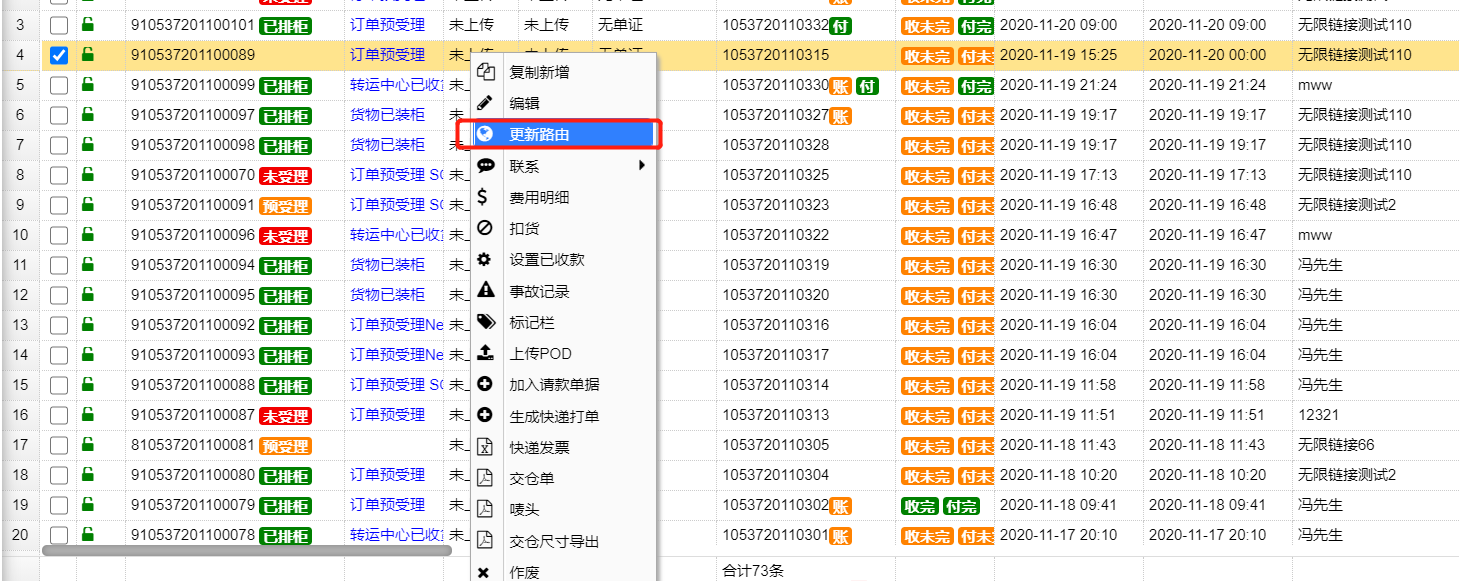This screenshot has height=581, width=1459.
Task: Click the 合计73条 total label
Action: click(x=755, y=571)
